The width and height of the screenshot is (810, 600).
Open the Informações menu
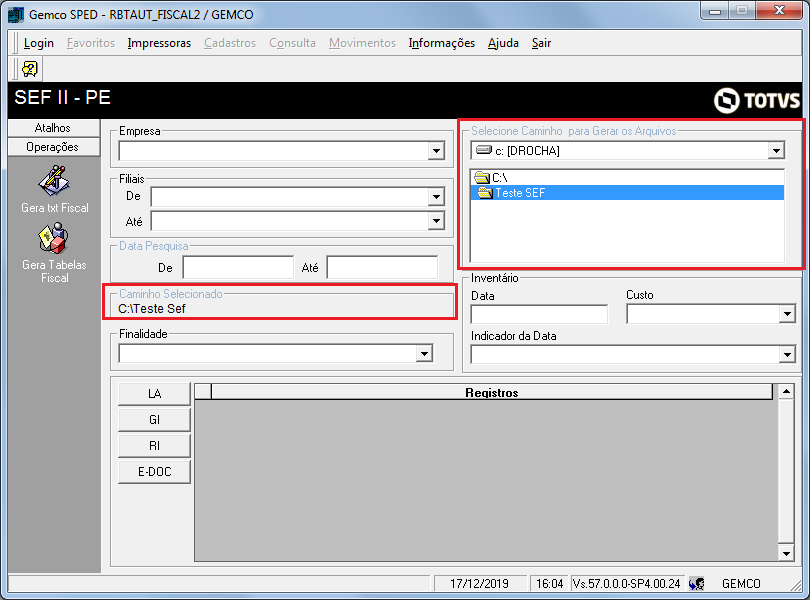tap(442, 43)
